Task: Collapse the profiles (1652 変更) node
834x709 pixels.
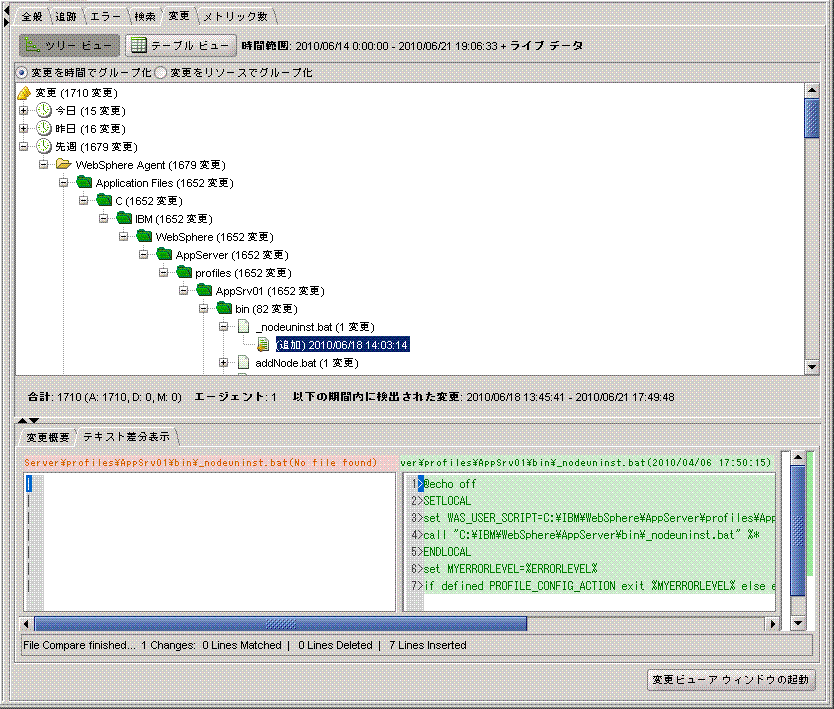Action: pyautogui.click(x=163, y=273)
